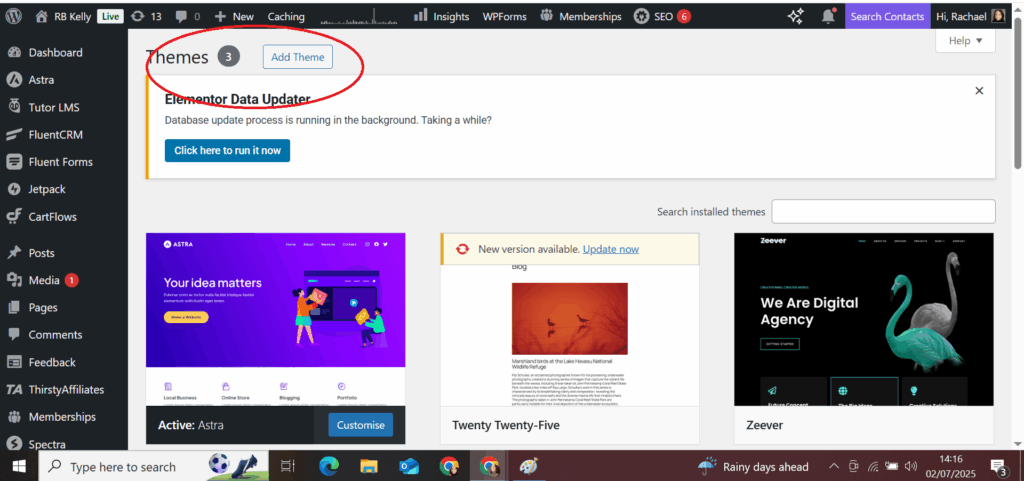Click the Live status badge
Viewport: 1024px width, 481px height.
110,16
